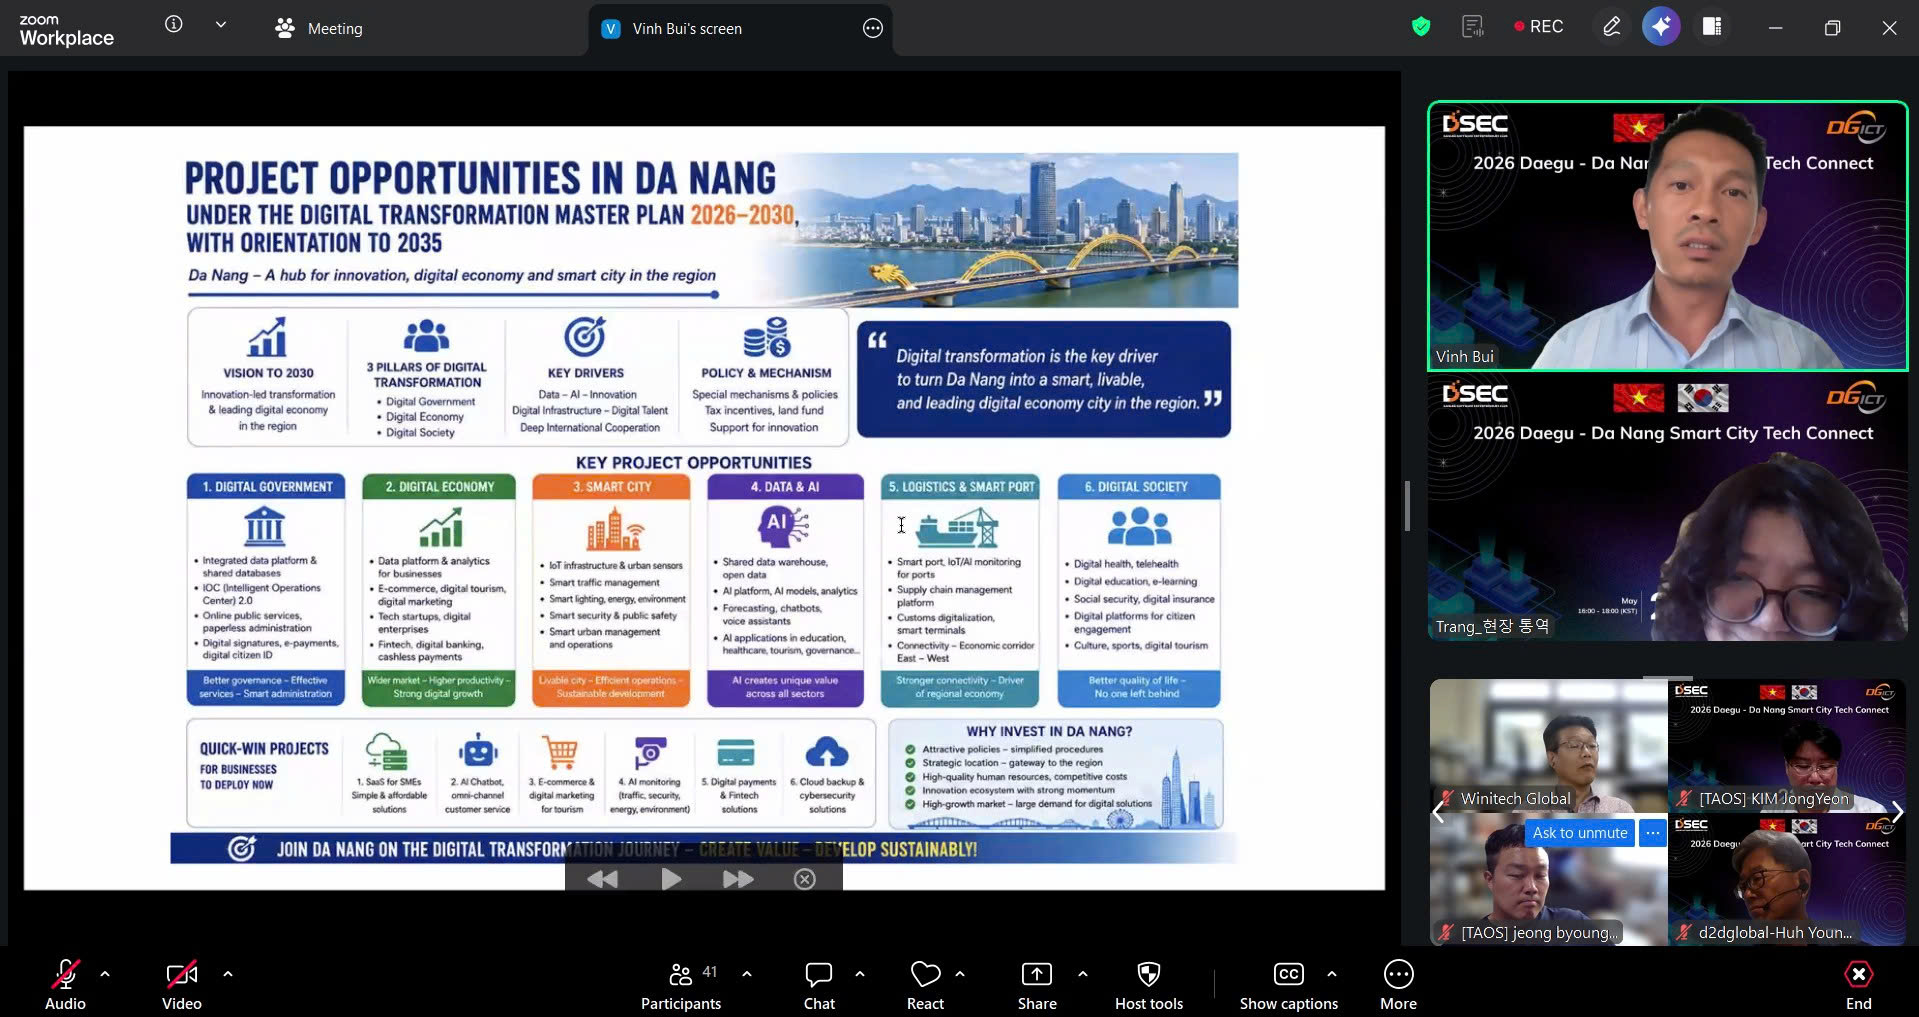Viewport: 1919px width, 1017px height.
Task: Expand the Participants options caret
Action: (747, 974)
